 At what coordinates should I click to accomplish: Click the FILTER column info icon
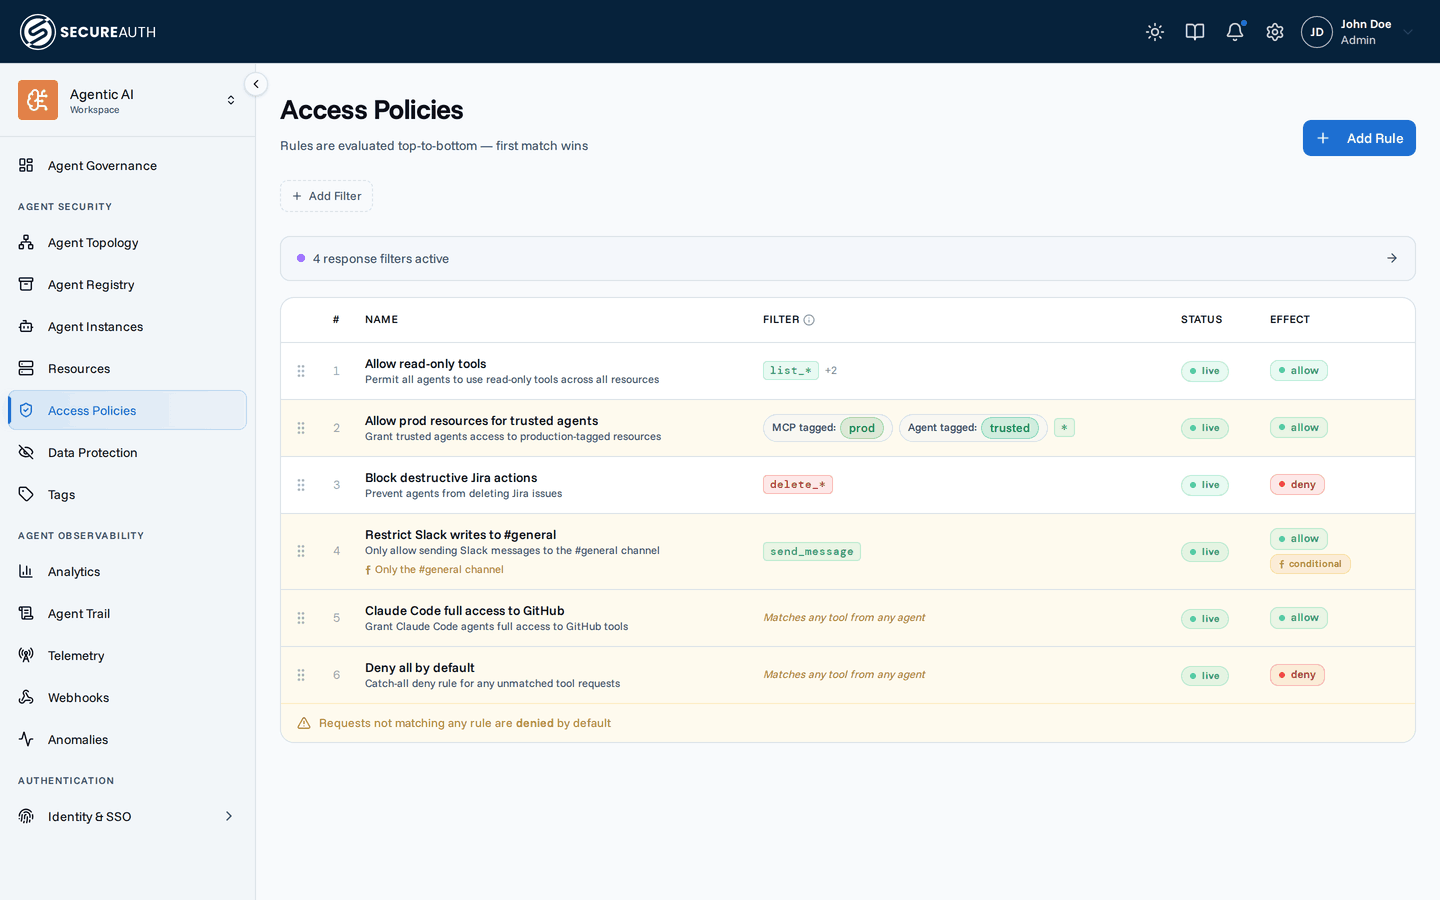[x=809, y=320]
